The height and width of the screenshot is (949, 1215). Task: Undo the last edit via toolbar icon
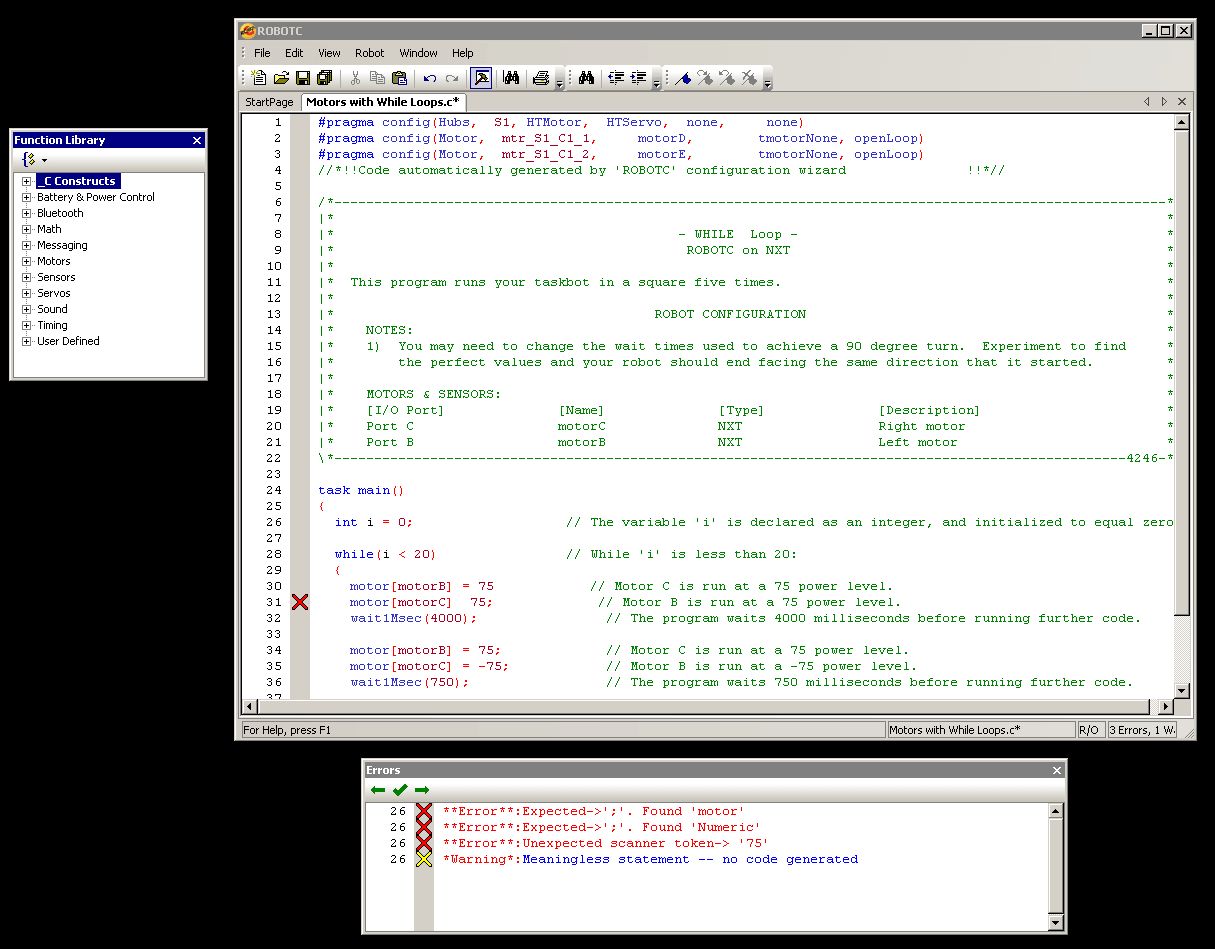430,77
